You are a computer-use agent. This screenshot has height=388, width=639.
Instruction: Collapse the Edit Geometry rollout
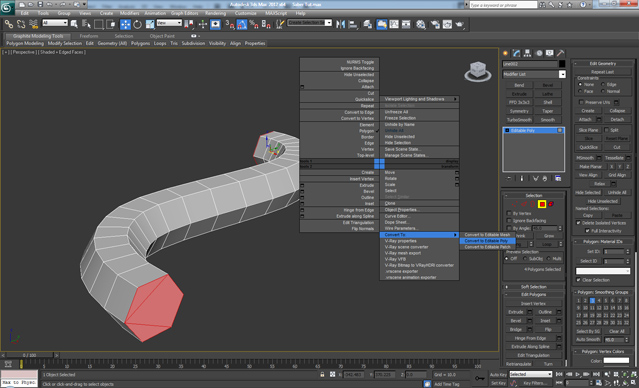click(603, 63)
